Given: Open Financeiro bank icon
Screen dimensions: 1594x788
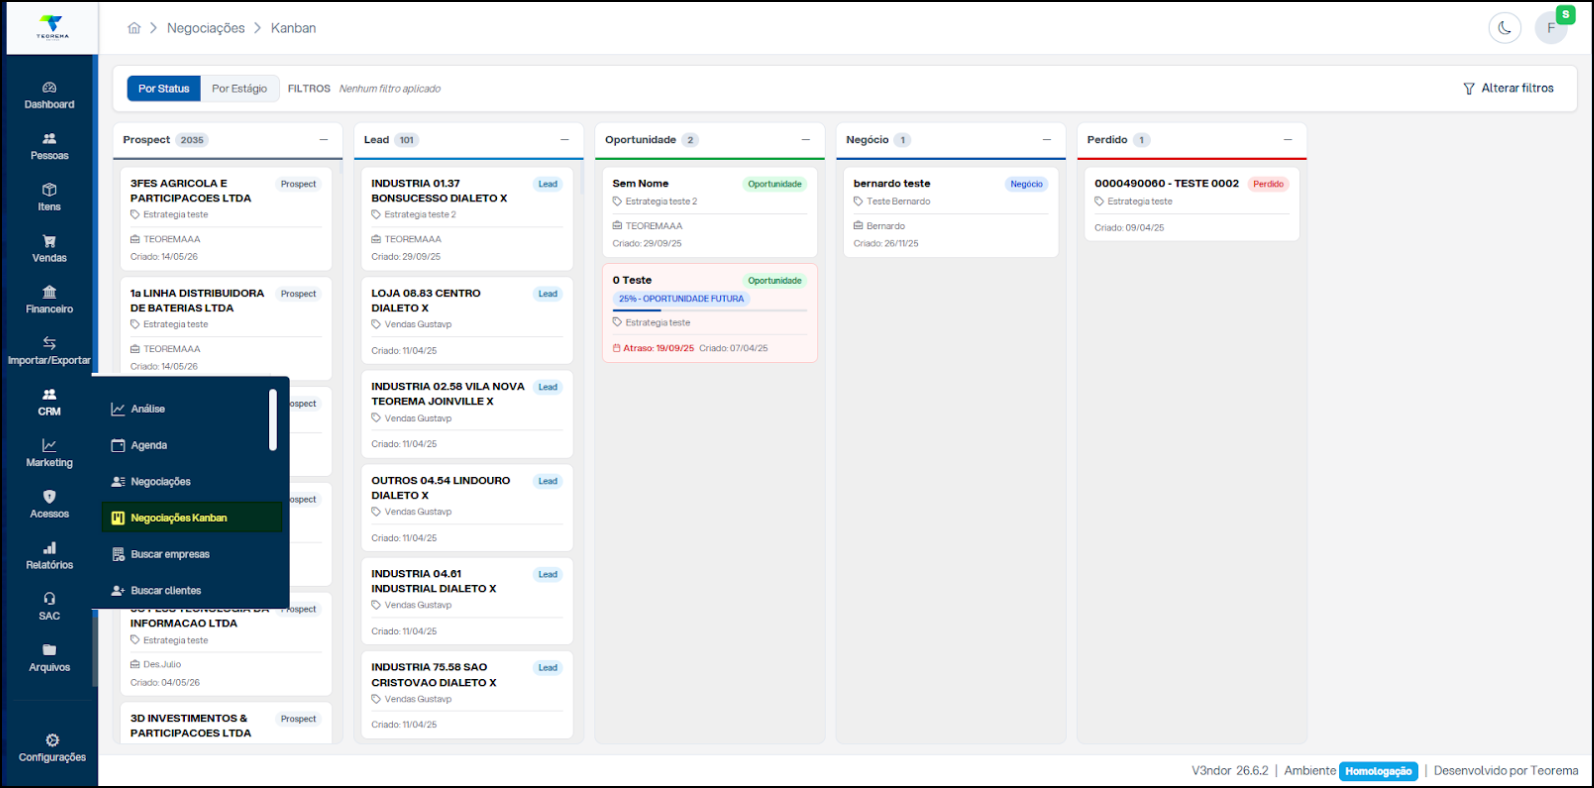Looking at the screenshot, I should [49, 292].
